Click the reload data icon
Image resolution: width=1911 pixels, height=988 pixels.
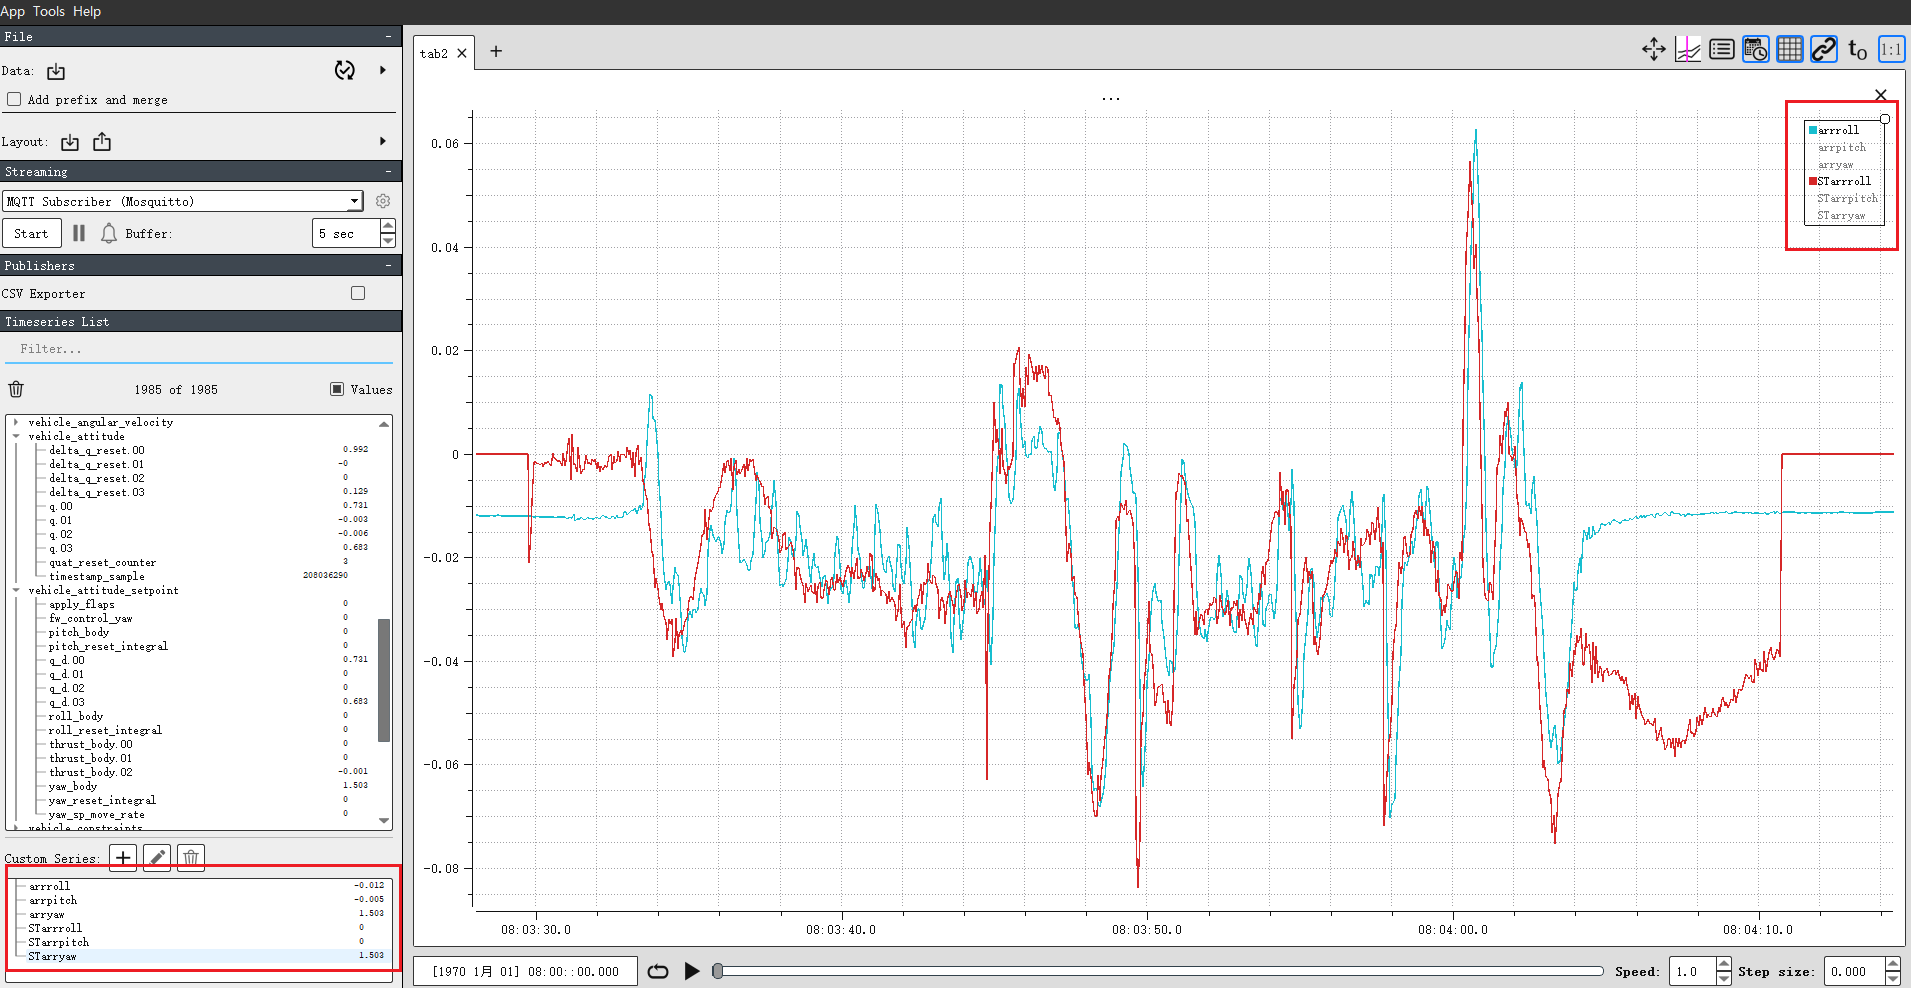coord(345,70)
